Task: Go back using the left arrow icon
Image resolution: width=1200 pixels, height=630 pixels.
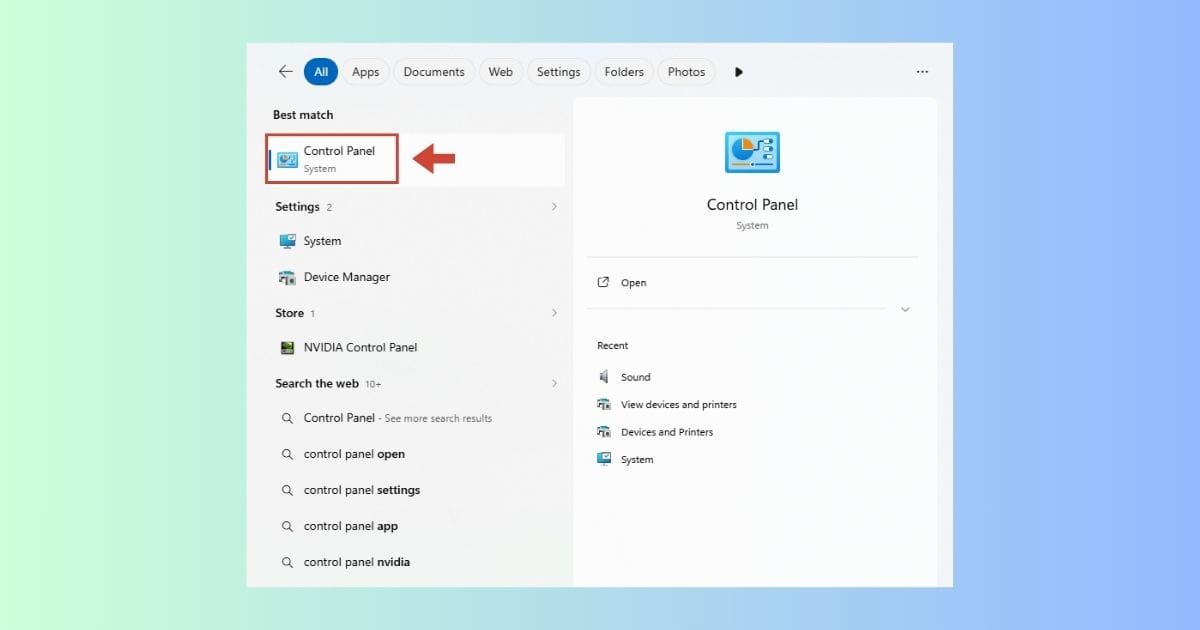Action: pos(285,72)
